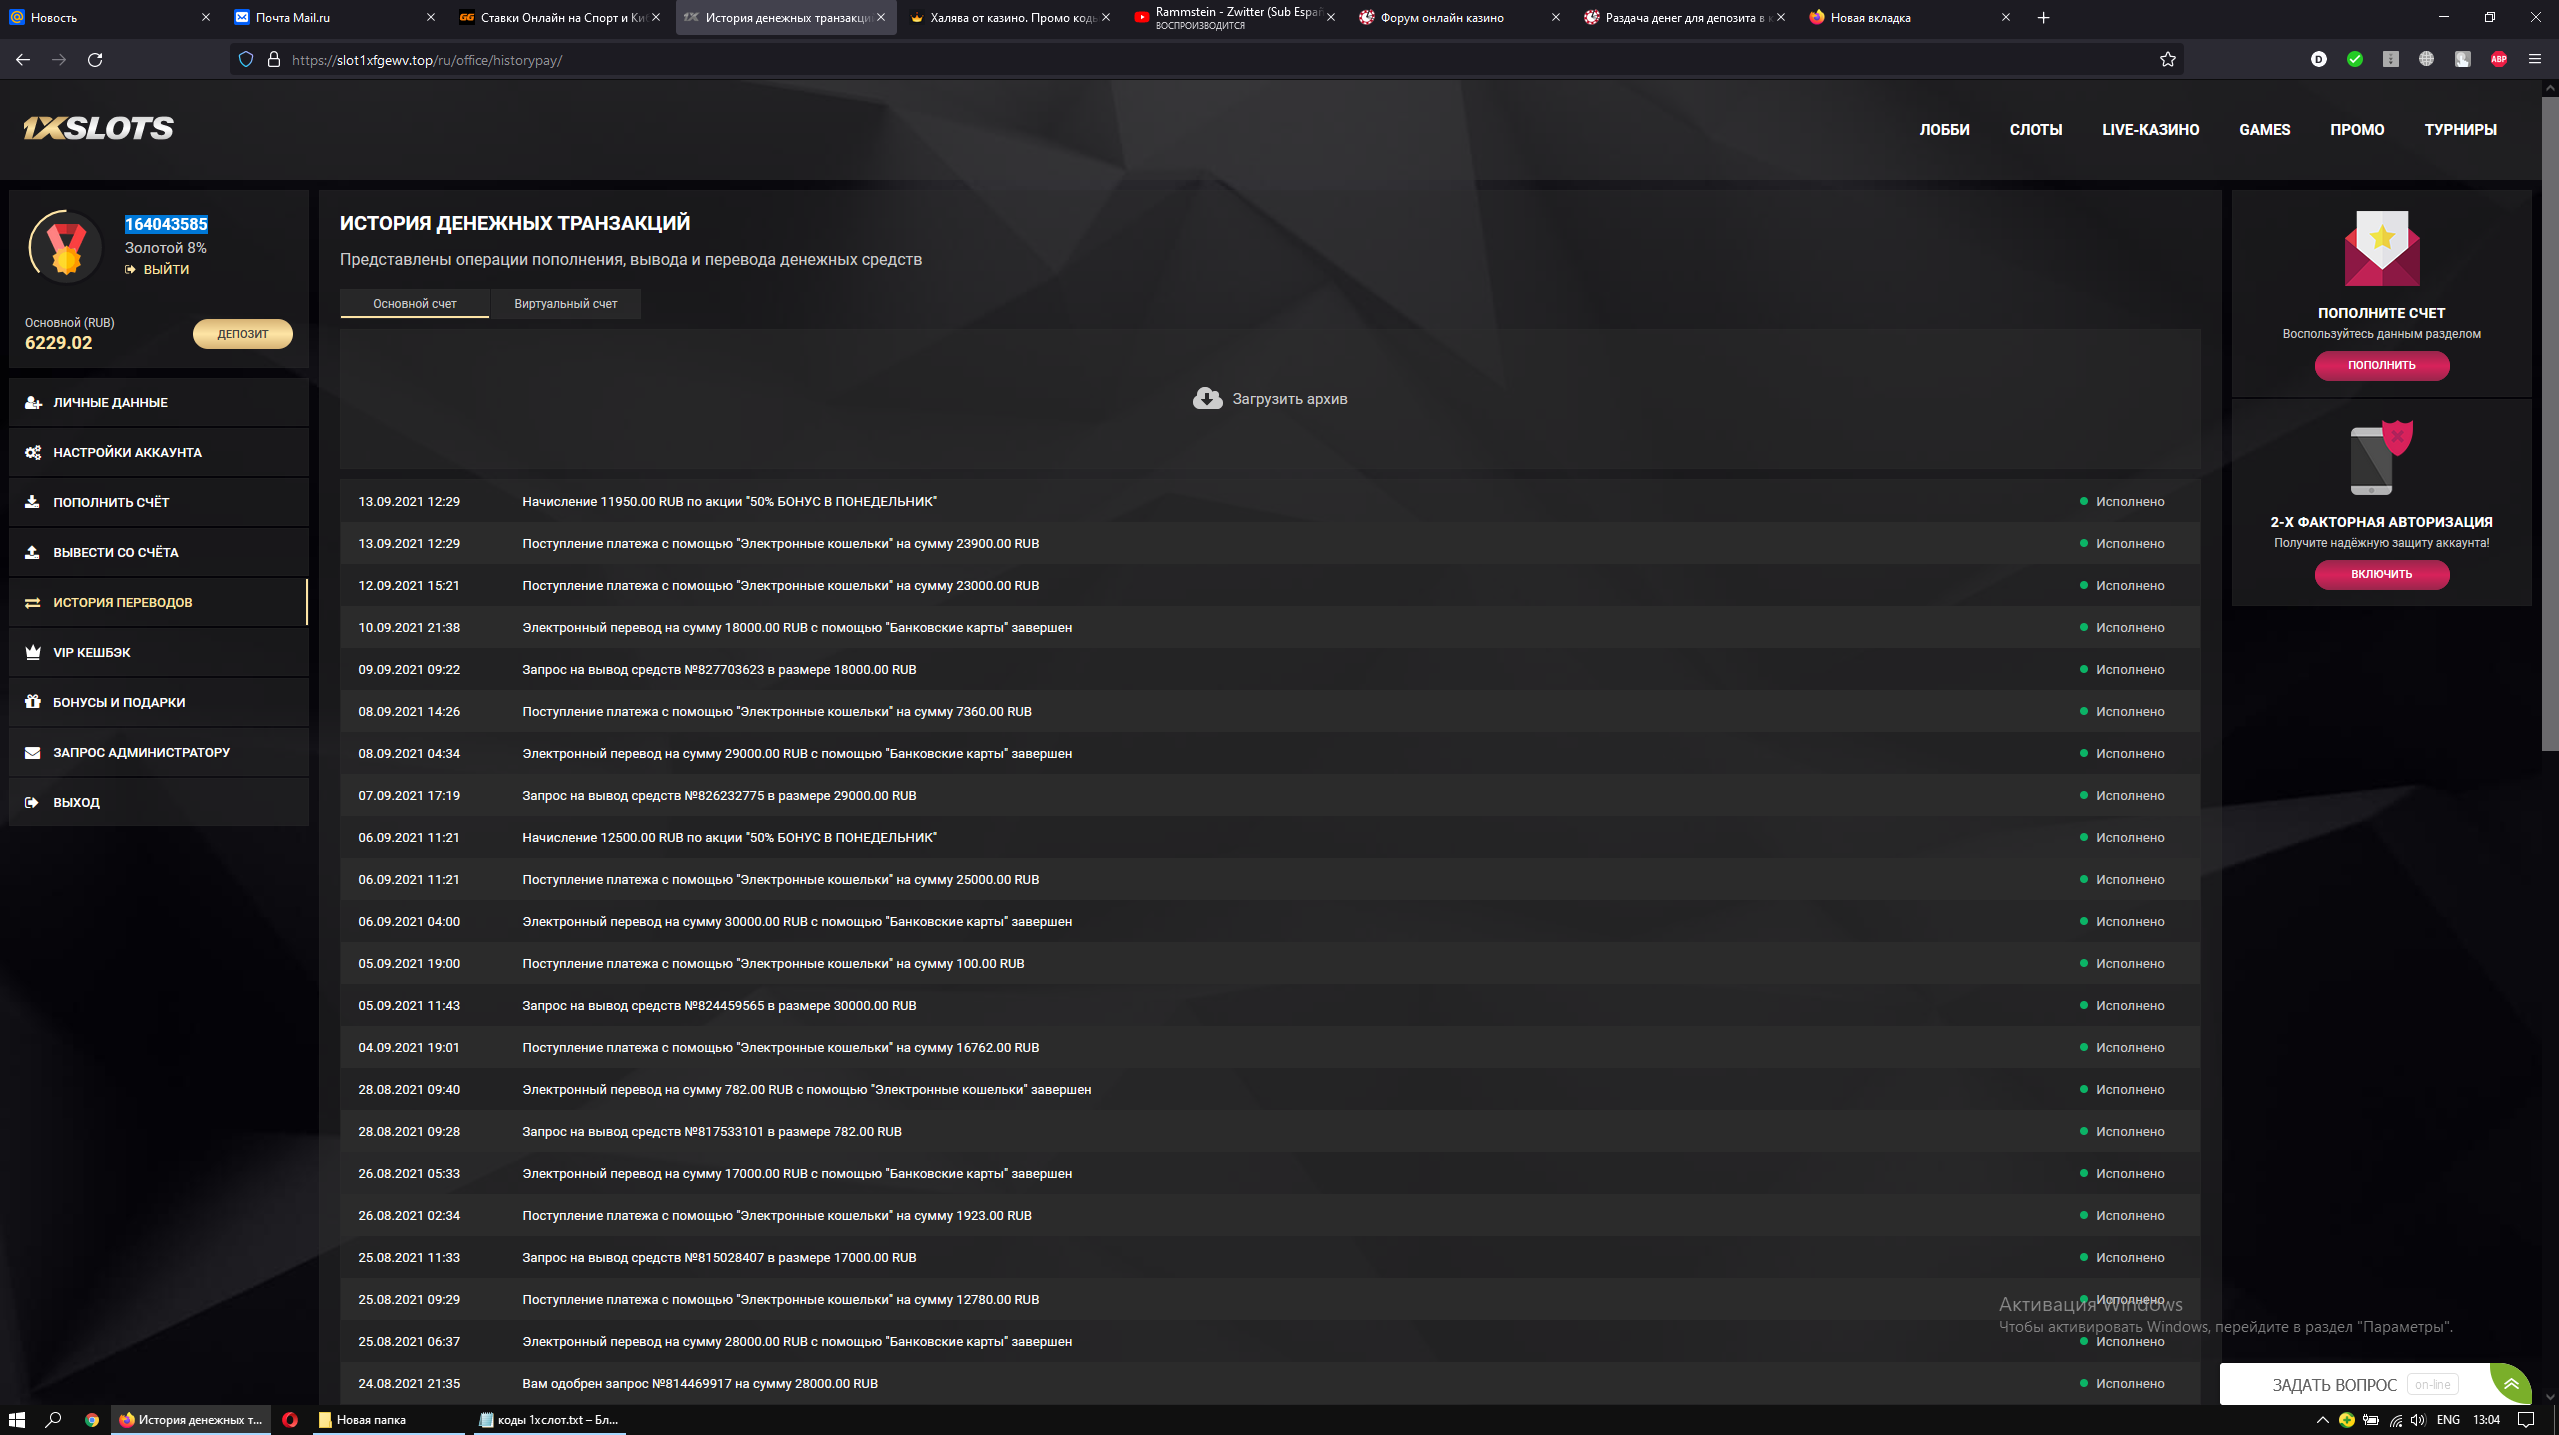Image resolution: width=2559 pixels, height=1435 pixels.
Task: Click the browser reload page icon
Action: 95,60
